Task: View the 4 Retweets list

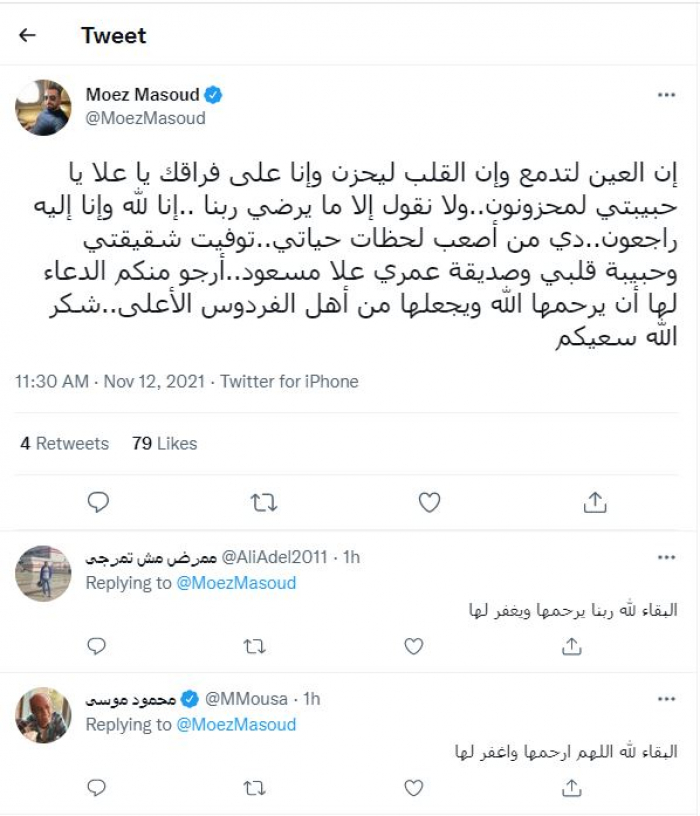Action: 65,443
